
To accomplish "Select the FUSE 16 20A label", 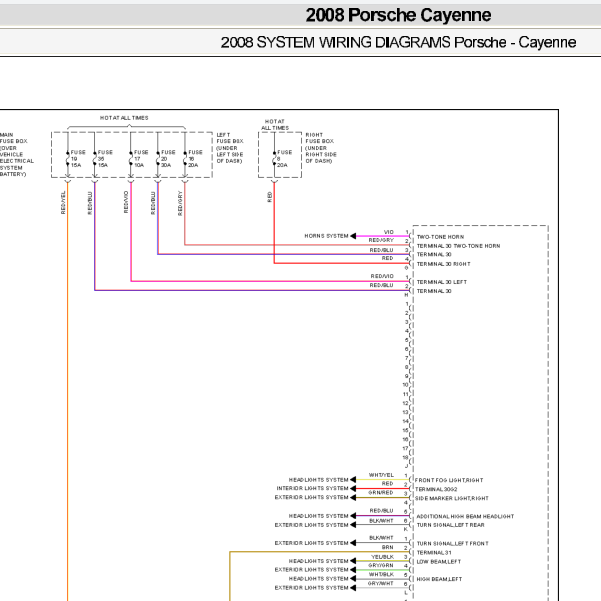I will (x=195, y=159).
